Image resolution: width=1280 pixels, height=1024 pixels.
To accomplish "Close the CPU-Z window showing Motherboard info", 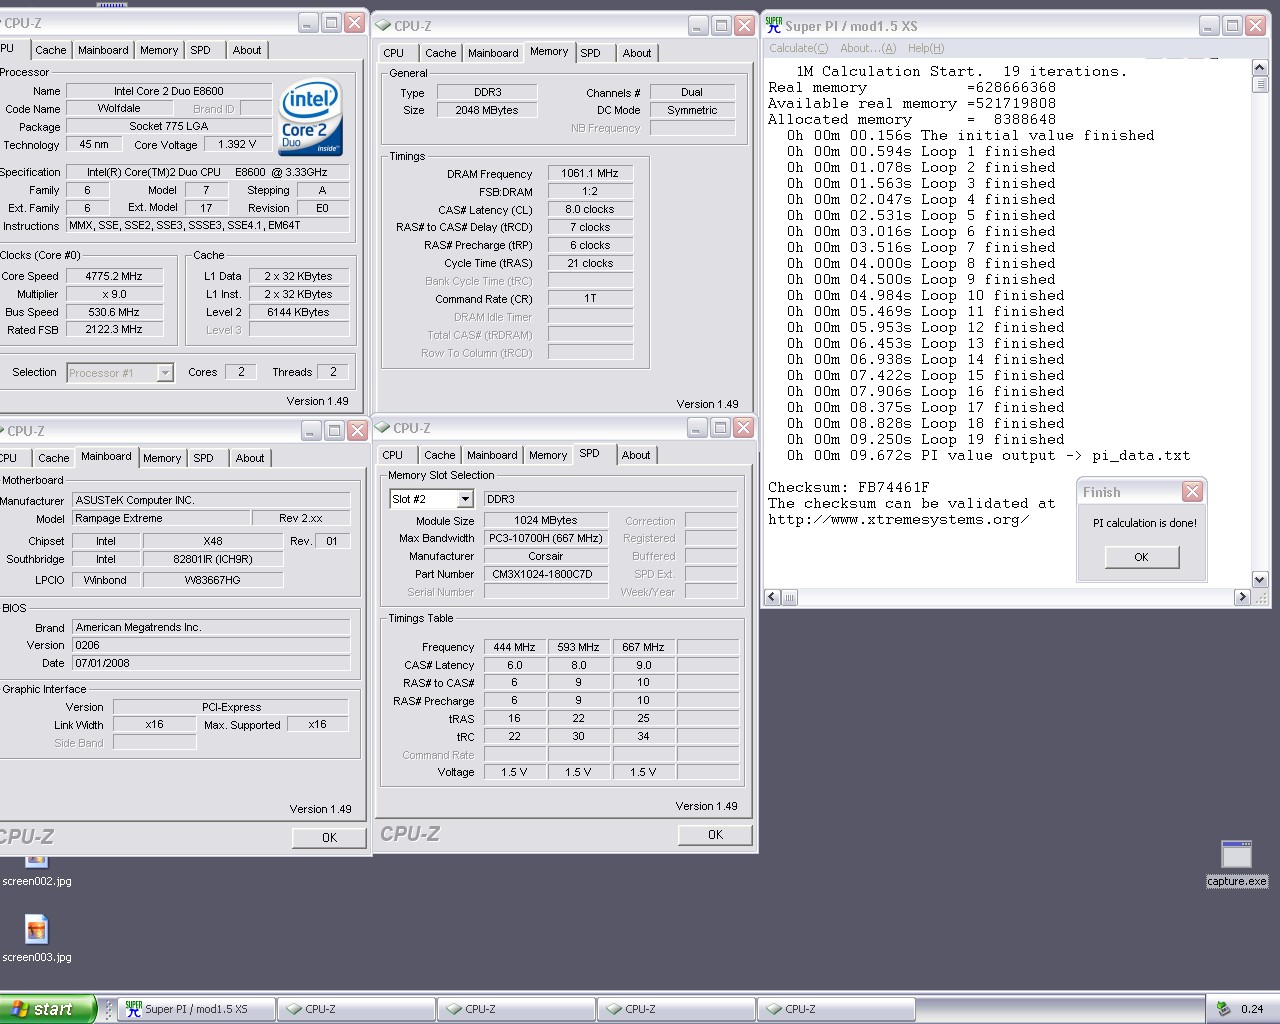I will tap(357, 431).
